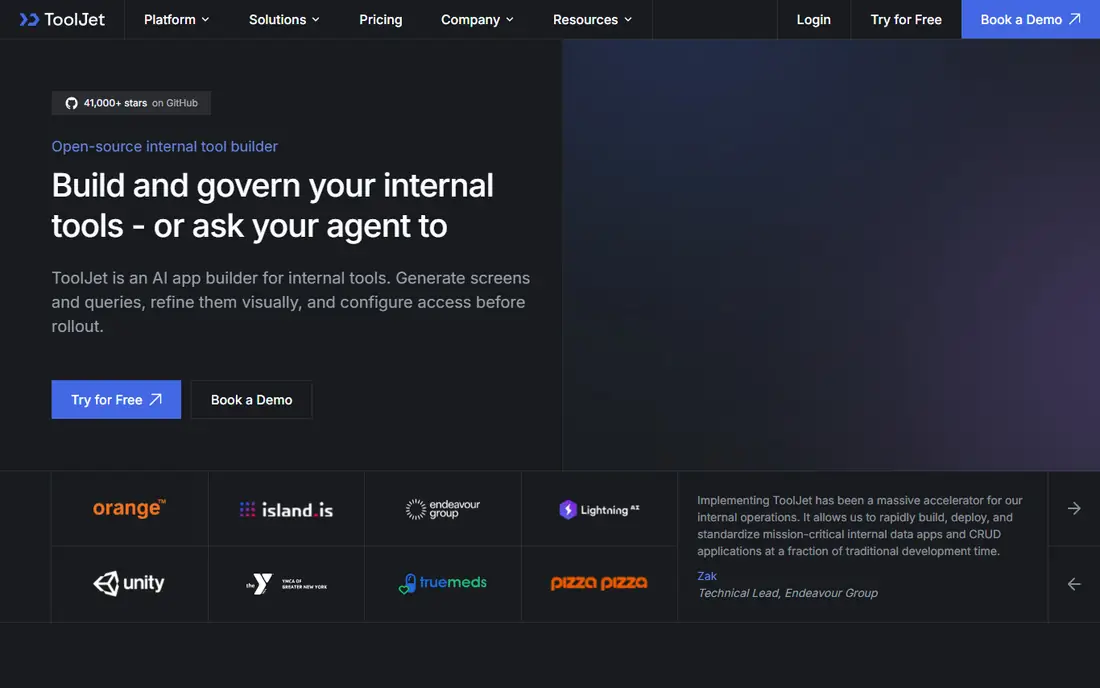Select the Lightning AI logo

click(x=599, y=510)
